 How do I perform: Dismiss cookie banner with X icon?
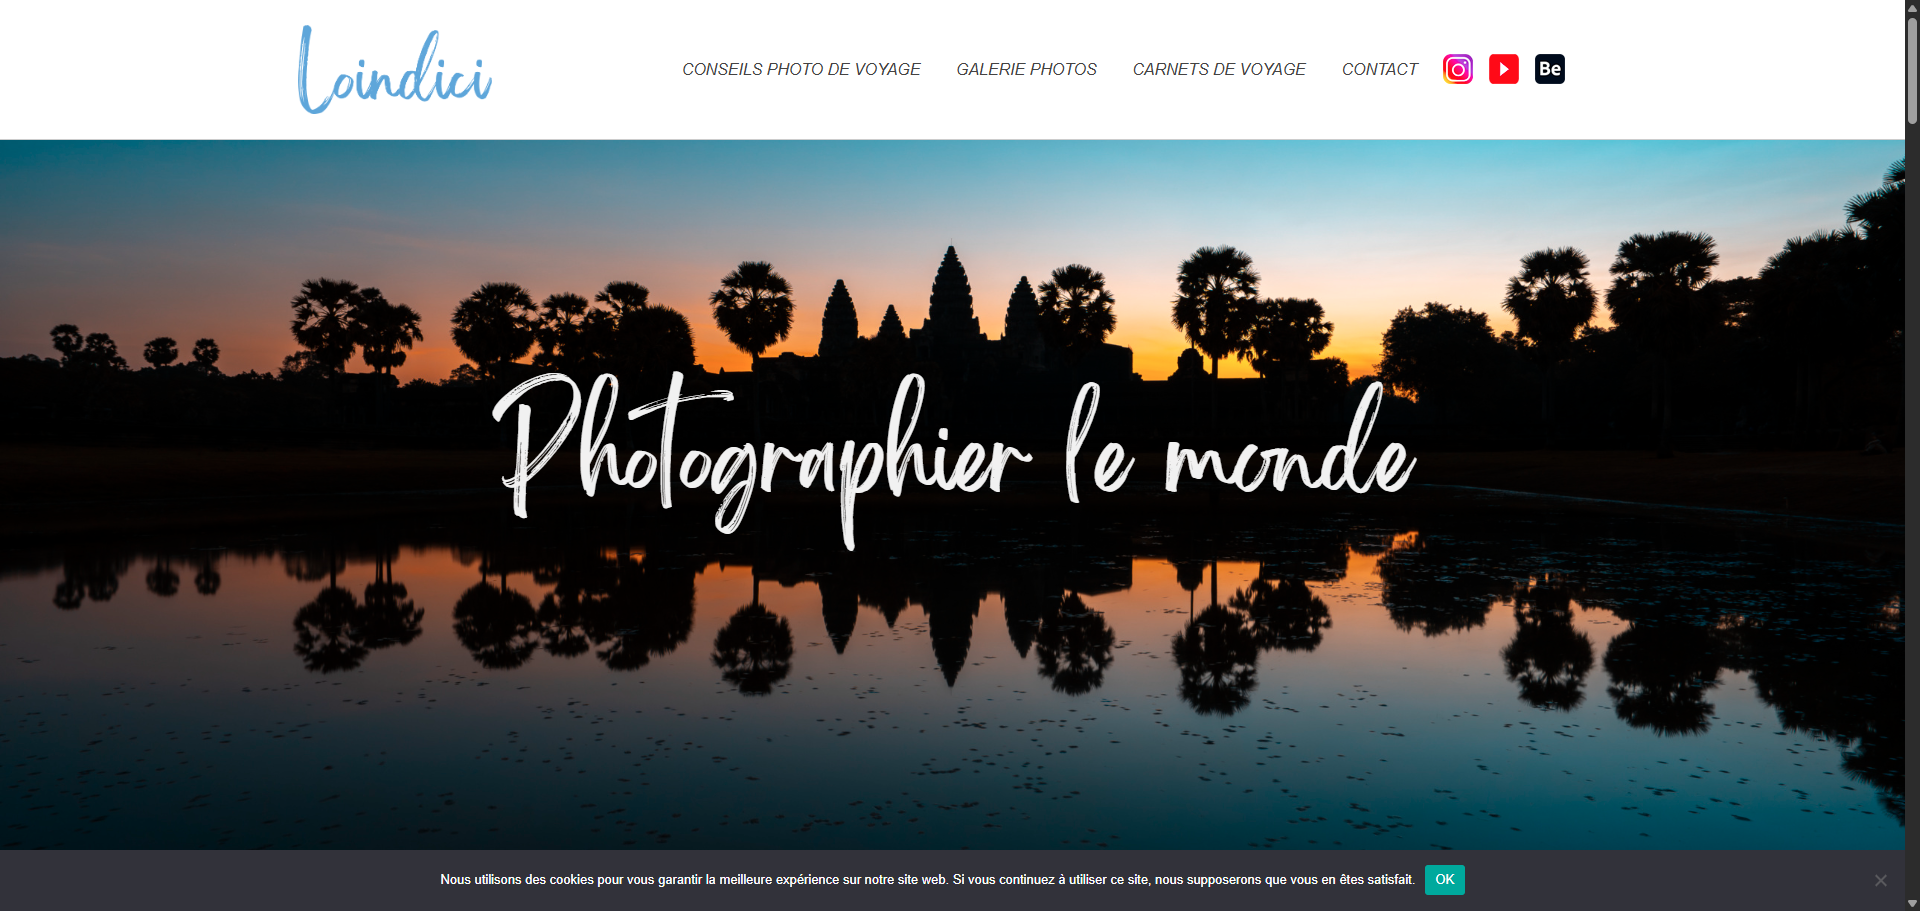pos(1880,880)
